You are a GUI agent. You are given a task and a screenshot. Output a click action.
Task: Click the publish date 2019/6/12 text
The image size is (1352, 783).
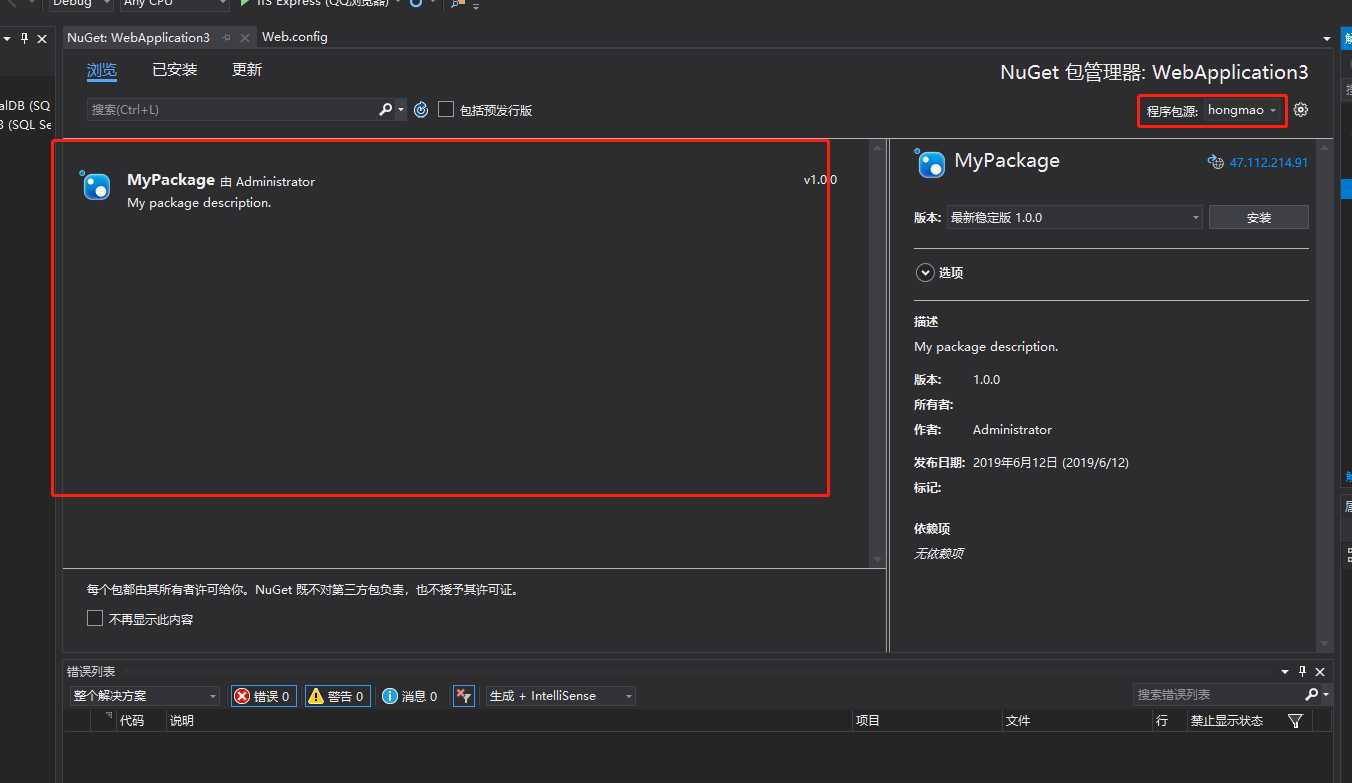pos(1051,463)
